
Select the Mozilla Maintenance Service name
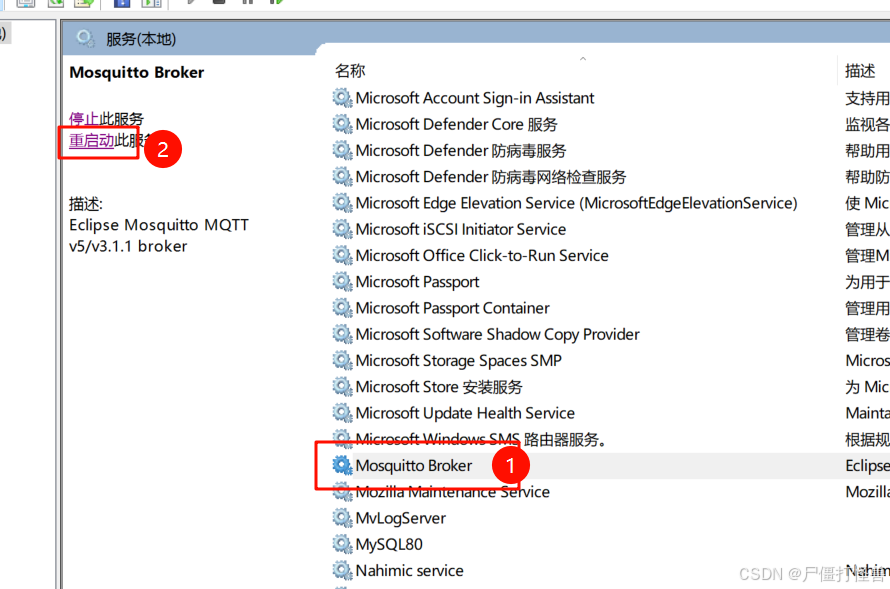pyautogui.click(x=452, y=491)
